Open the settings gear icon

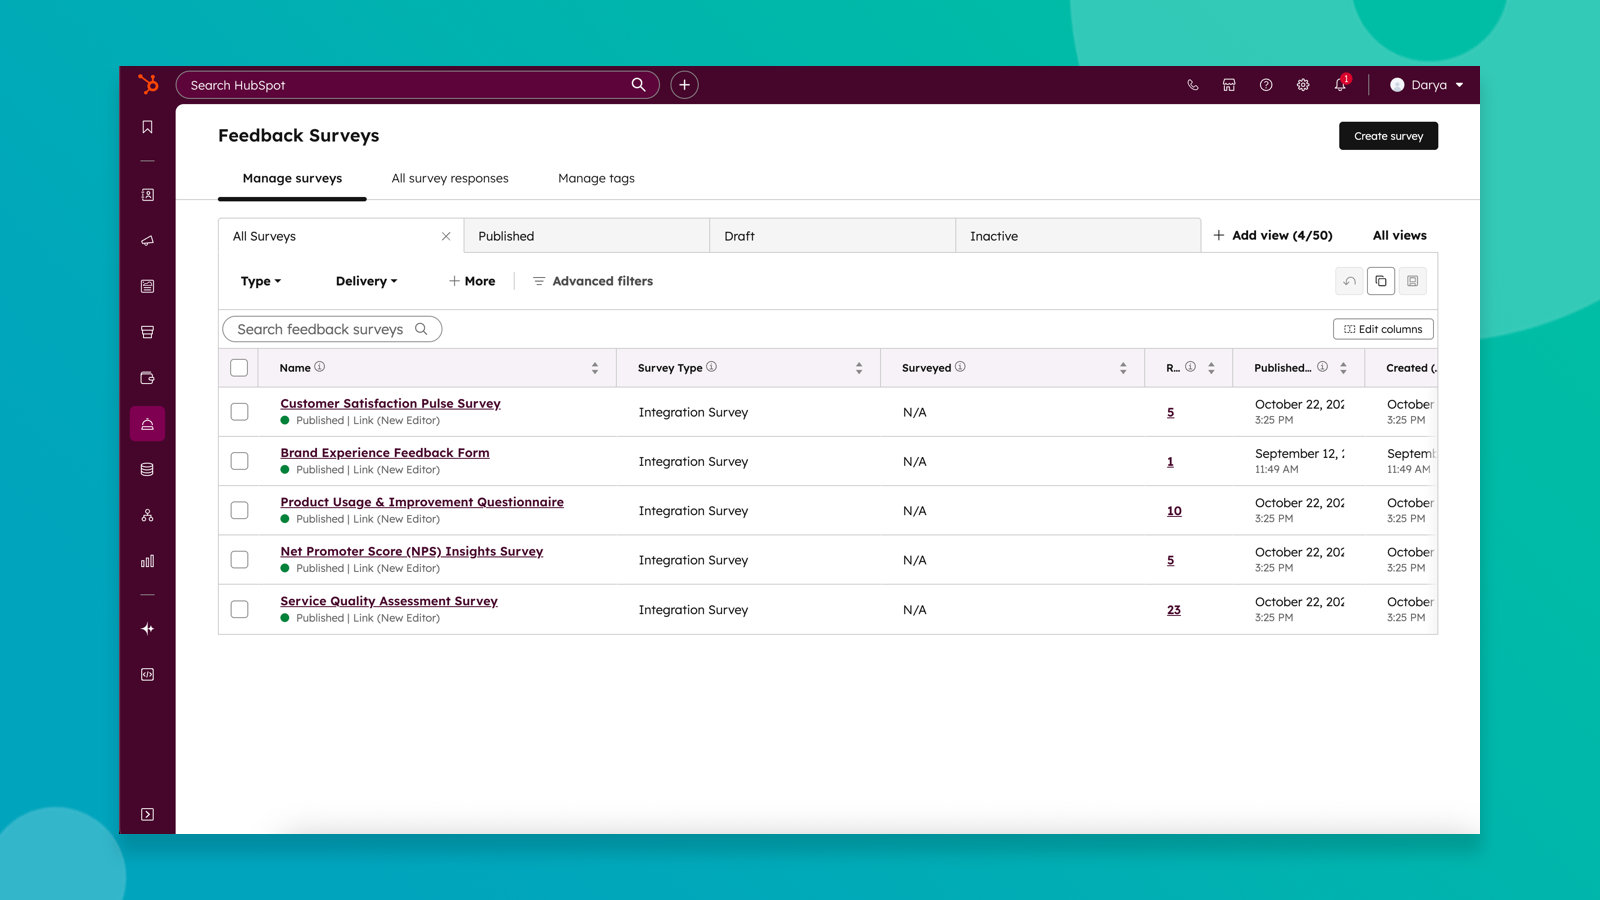click(1303, 85)
